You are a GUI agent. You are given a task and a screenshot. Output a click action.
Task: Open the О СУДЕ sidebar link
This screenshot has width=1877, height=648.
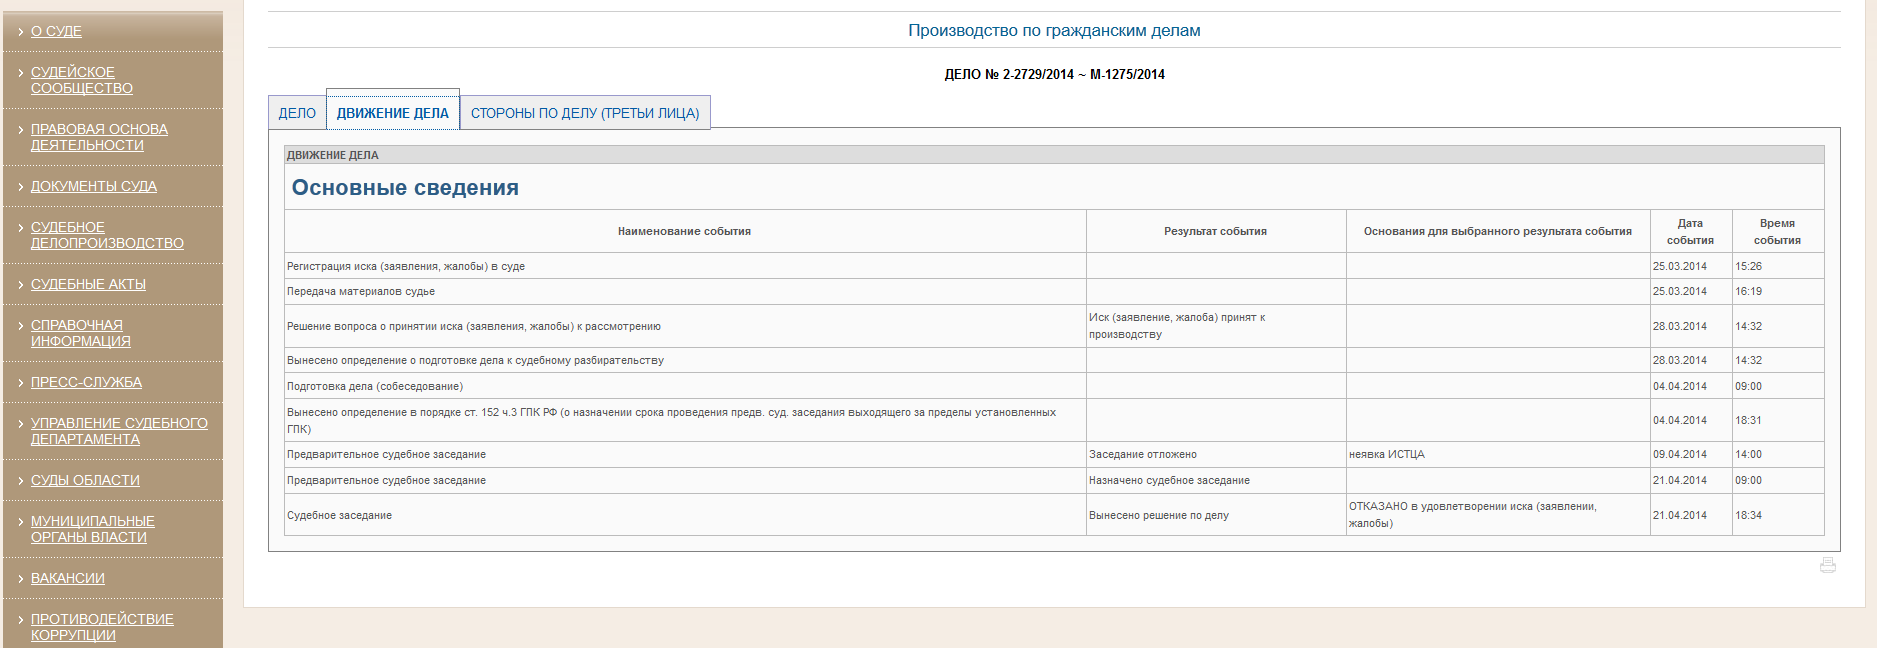coord(56,31)
